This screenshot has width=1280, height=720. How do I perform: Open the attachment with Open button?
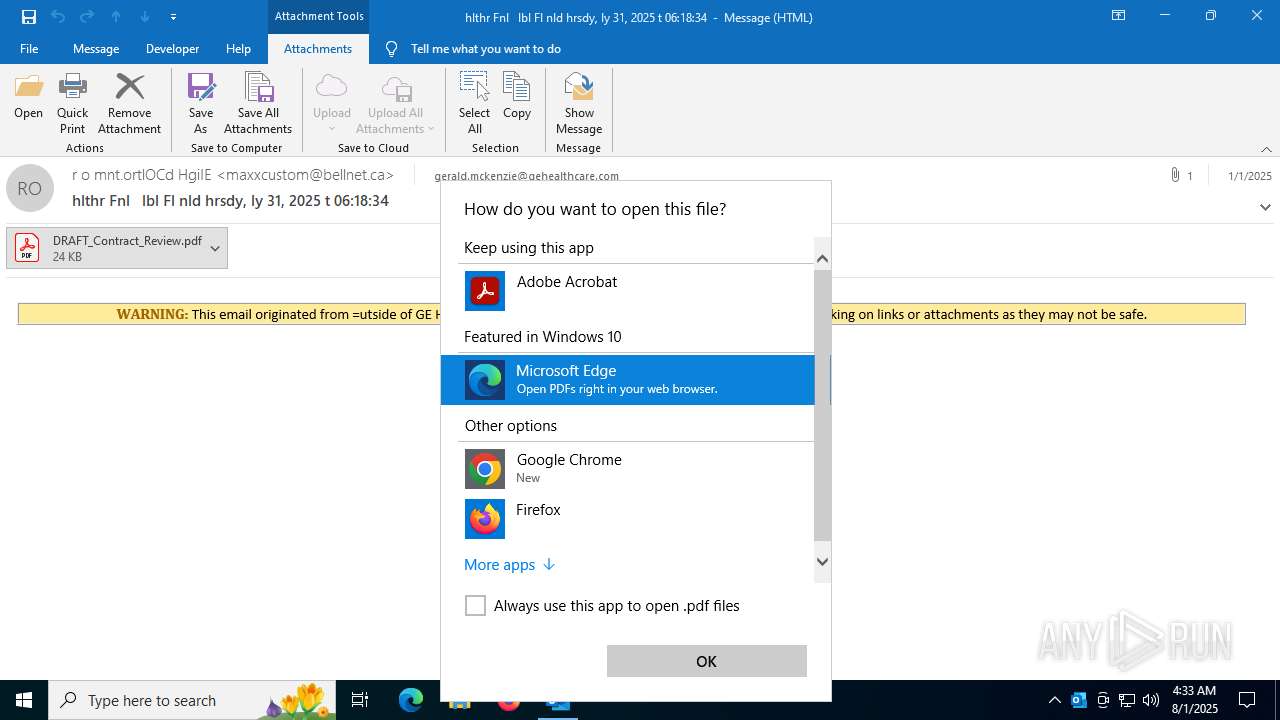click(28, 98)
